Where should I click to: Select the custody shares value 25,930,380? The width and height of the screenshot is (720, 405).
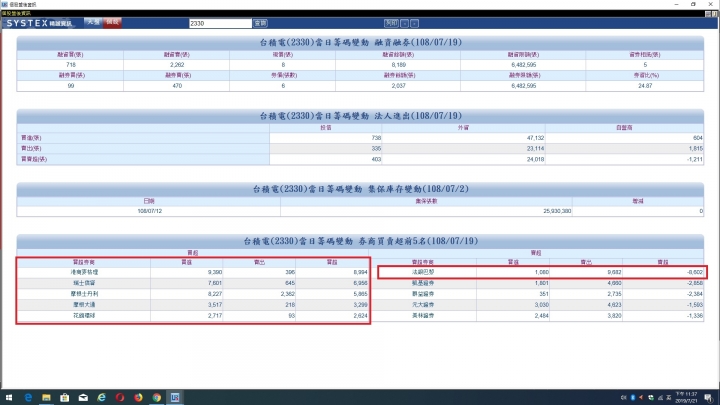(557, 211)
